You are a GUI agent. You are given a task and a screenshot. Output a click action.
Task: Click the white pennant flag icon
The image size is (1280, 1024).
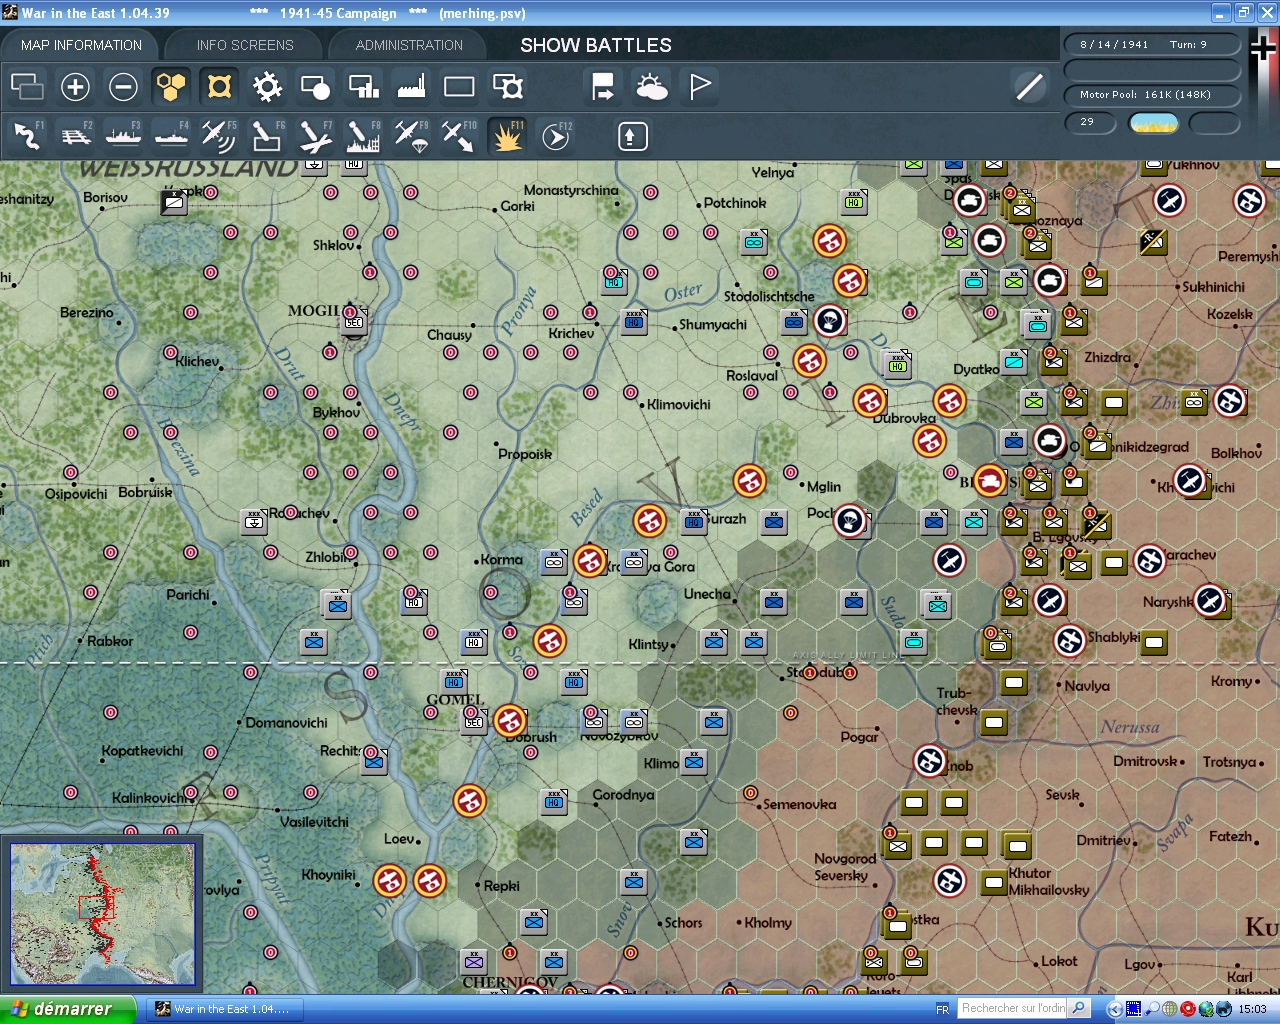[x=700, y=87]
